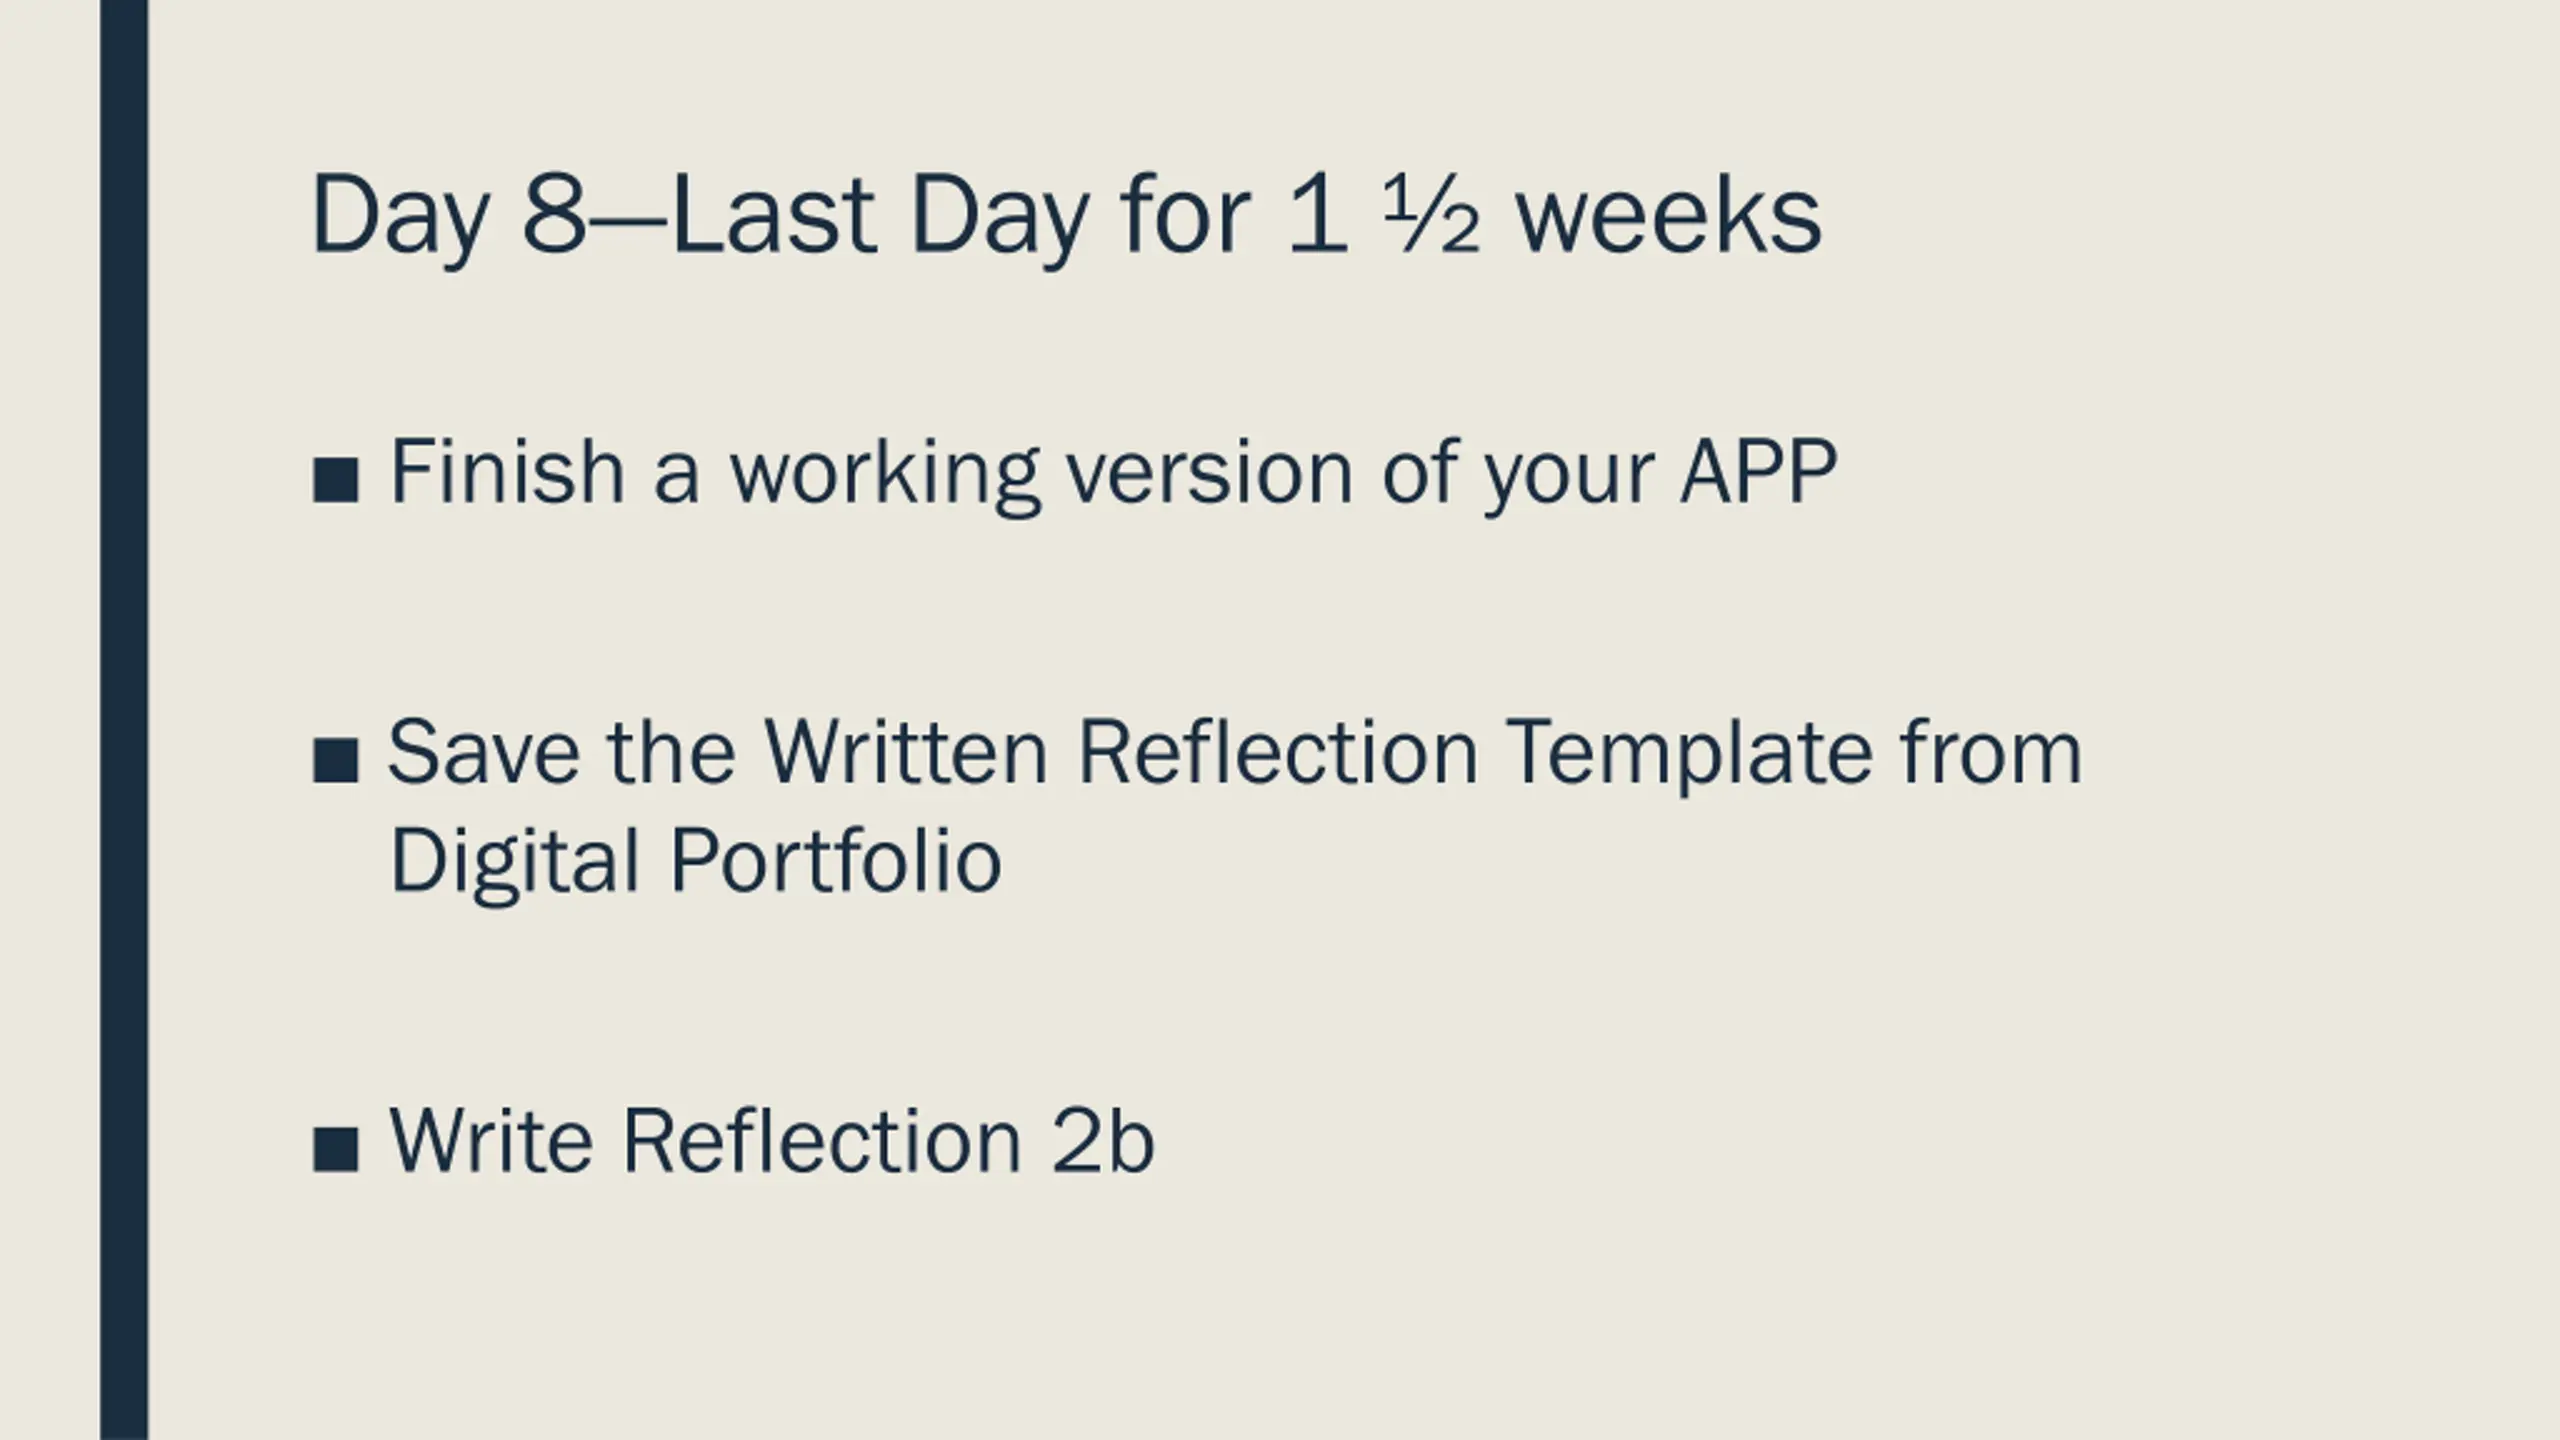Click '2b' at end of last bullet
Screen dimensions: 2560x1440
click(x=1103, y=1141)
